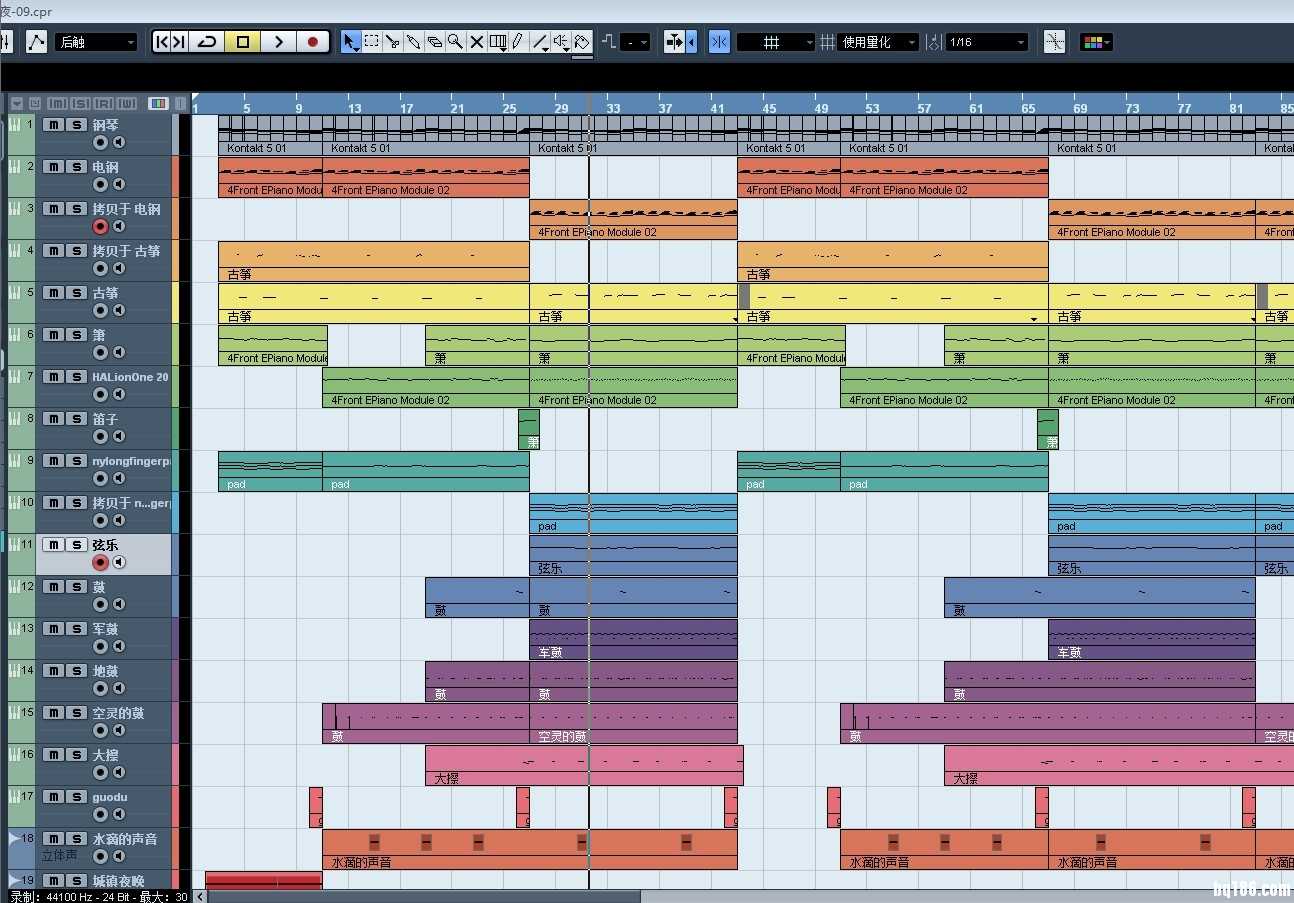The height and width of the screenshot is (903, 1294).
Task: Select the 笛子 track small green clip near bar 26
Action: click(529, 429)
